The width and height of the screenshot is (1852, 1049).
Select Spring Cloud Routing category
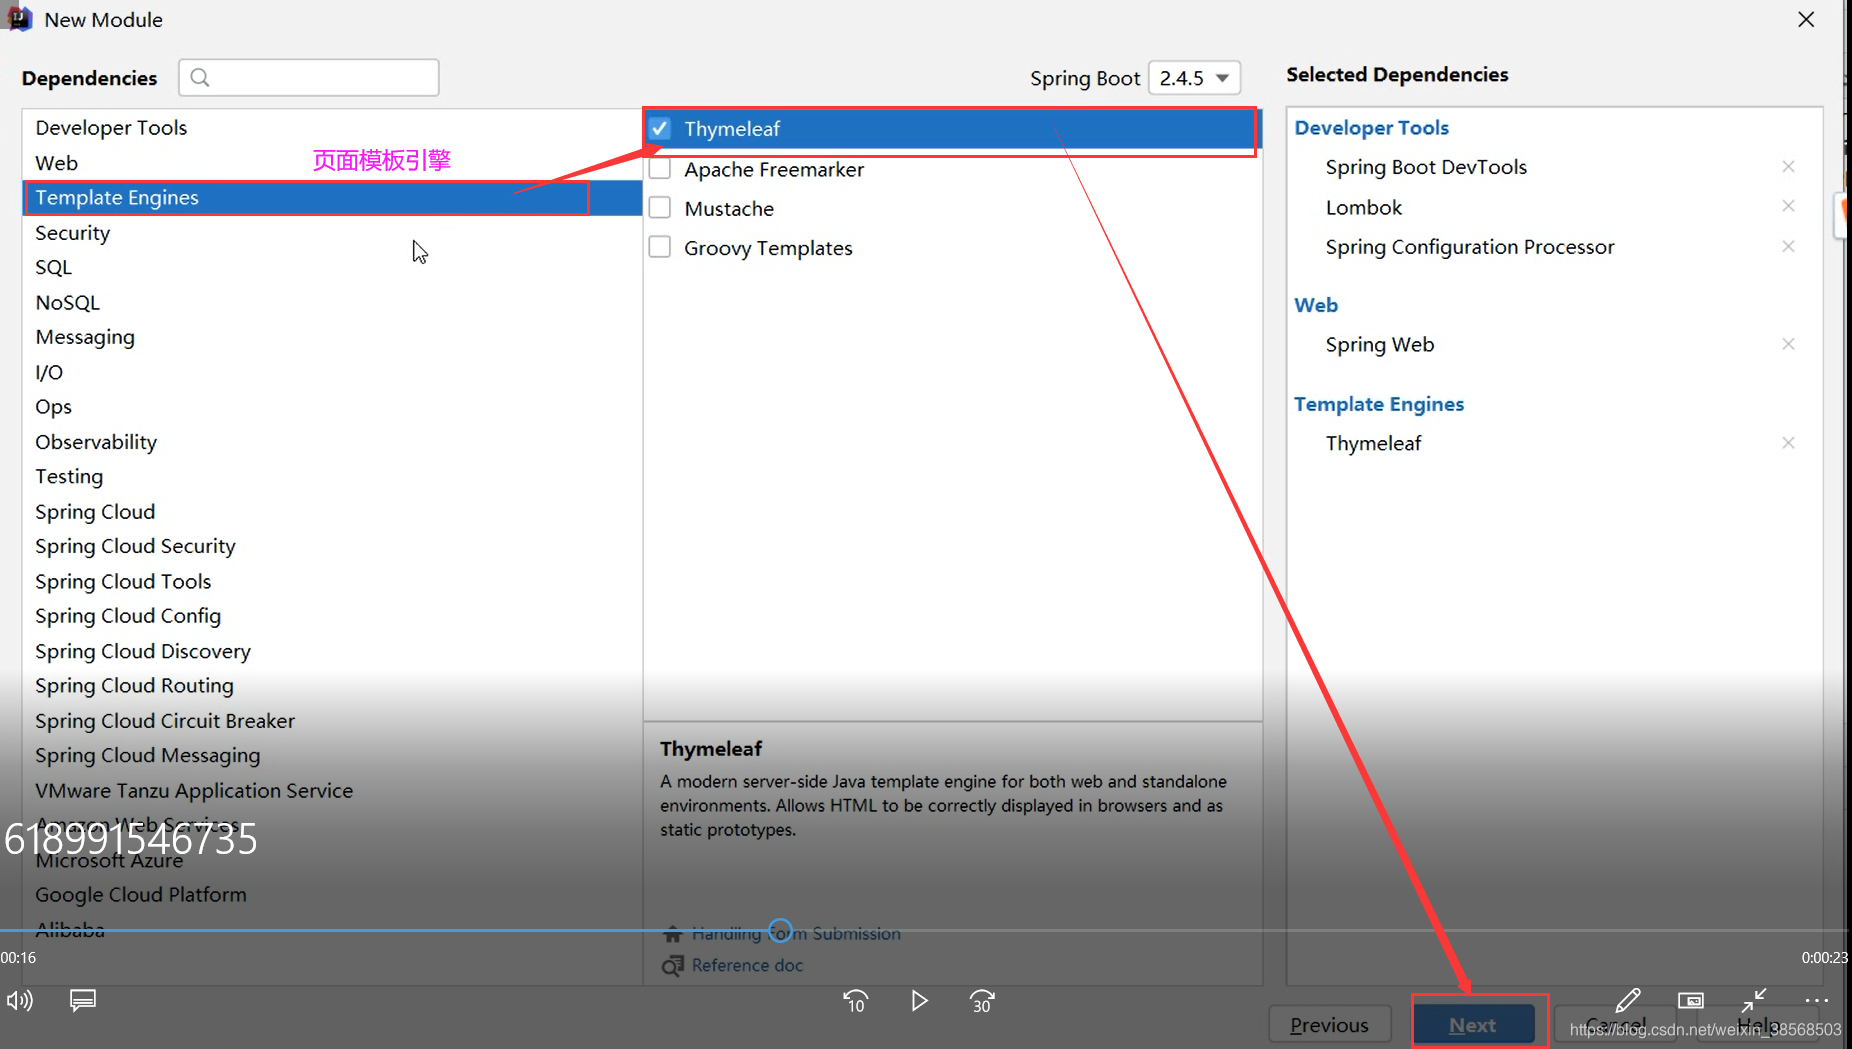pos(332,686)
